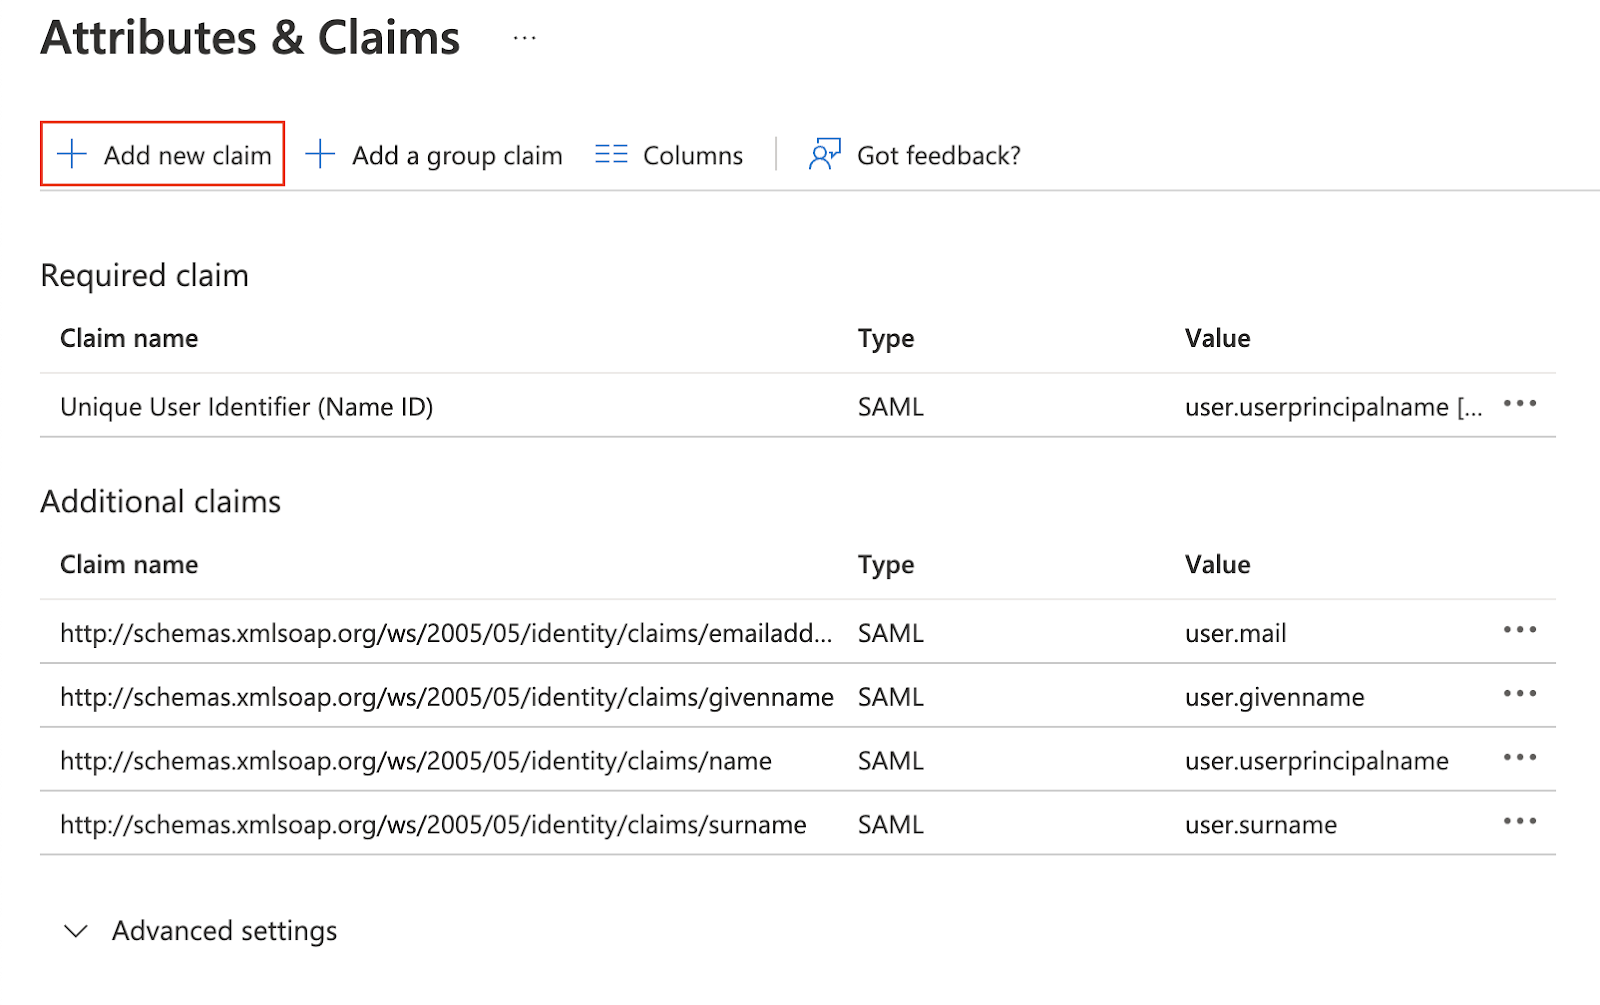Click the user.surname value cell

coord(1260,825)
